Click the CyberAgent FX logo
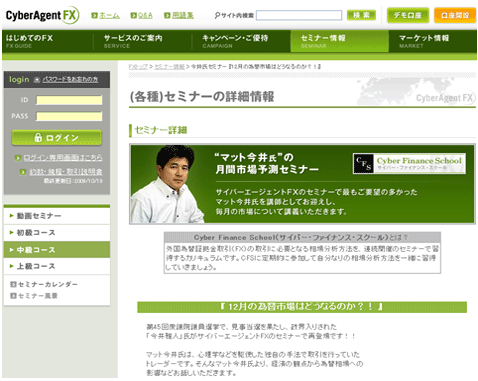The height and width of the screenshot is (381, 478). (x=42, y=15)
